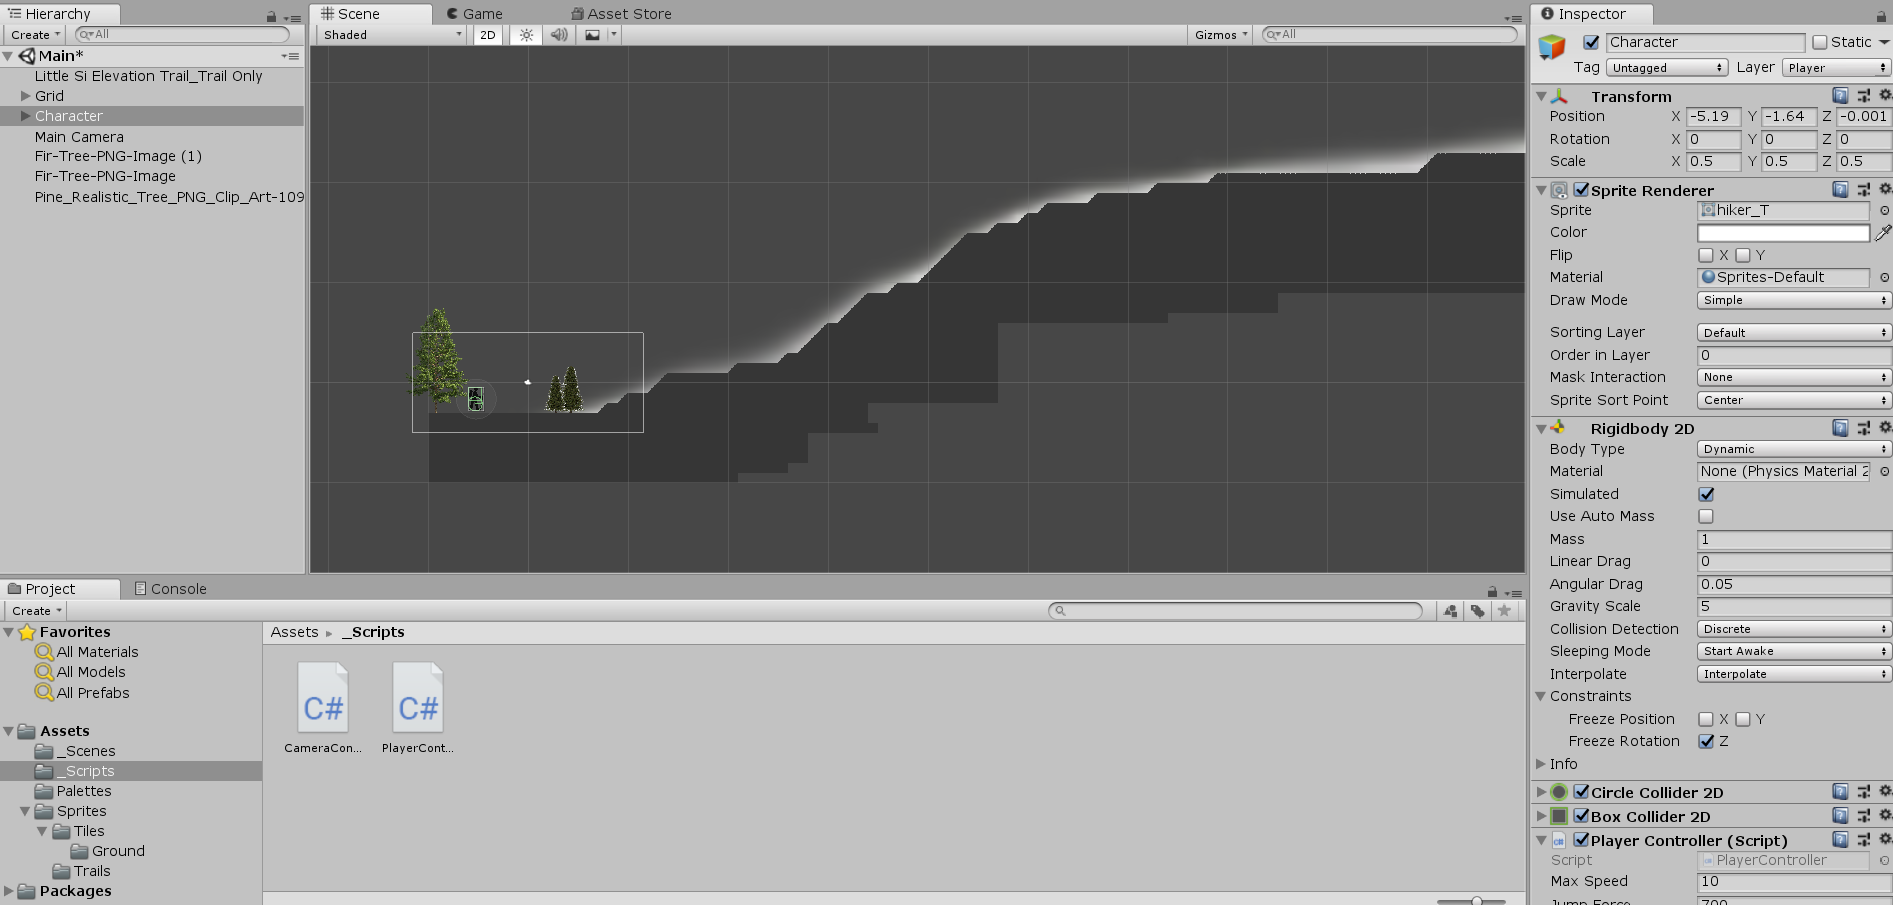This screenshot has height=905, width=1893.
Task: Click the Gizmos button
Action: pyautogui.click(x=1221, y=35)
